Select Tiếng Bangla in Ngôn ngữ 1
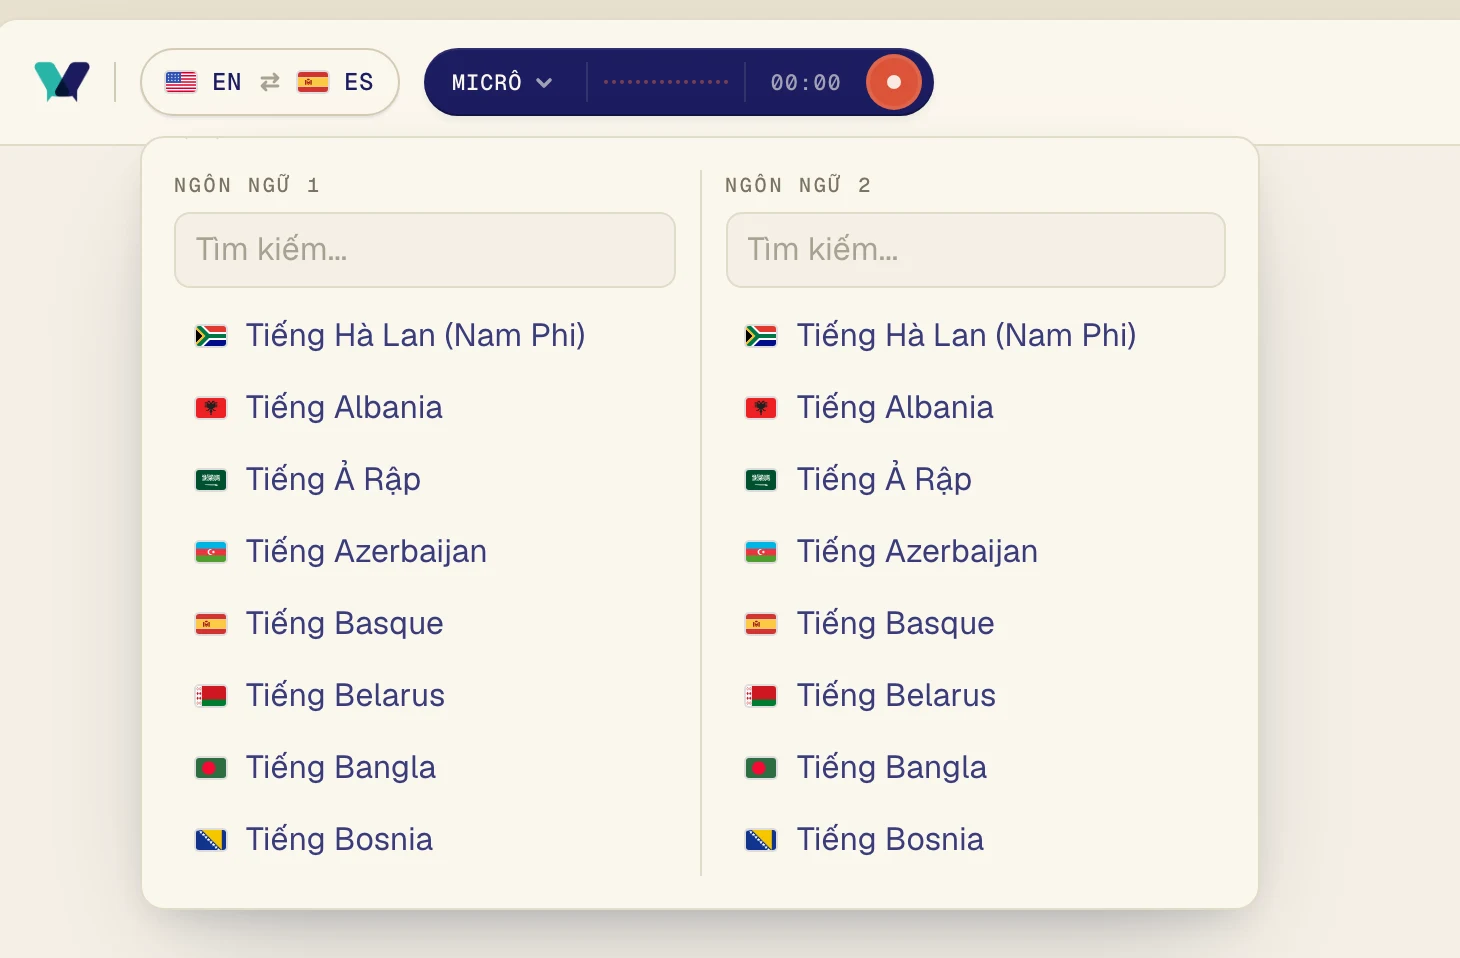Image resolution: width=1460 pixels, height=958 pixels. [425, 767]
